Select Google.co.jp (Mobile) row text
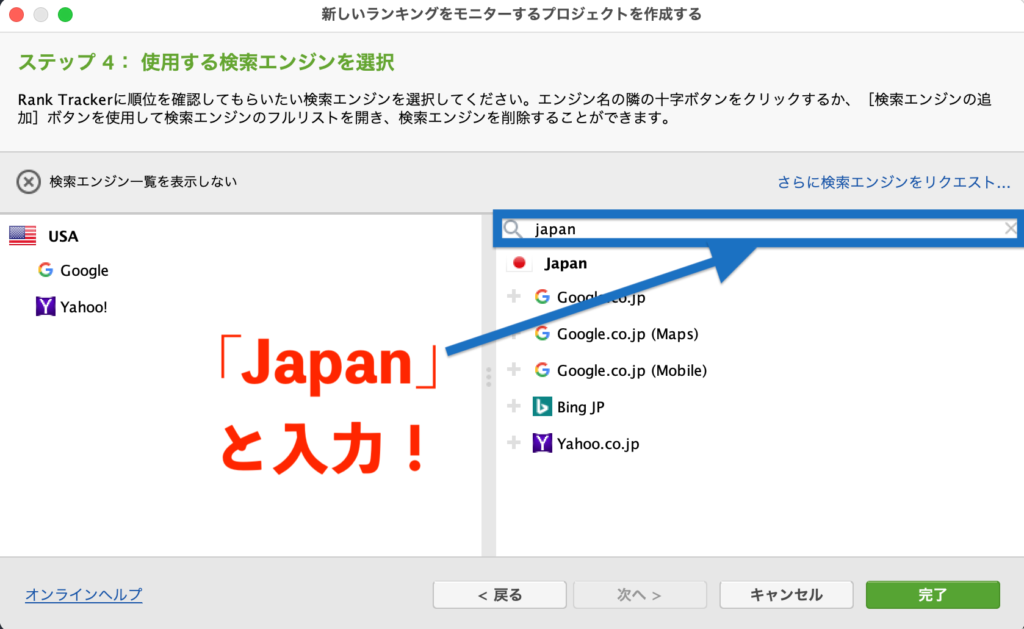Screen dimensions: 1024x629 click(632, 370)
